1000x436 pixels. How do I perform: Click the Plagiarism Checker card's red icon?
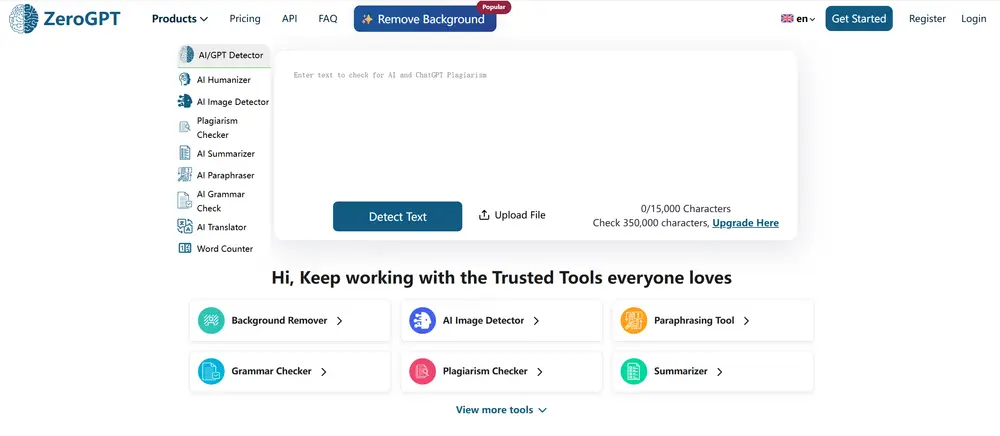coord(422,371)
